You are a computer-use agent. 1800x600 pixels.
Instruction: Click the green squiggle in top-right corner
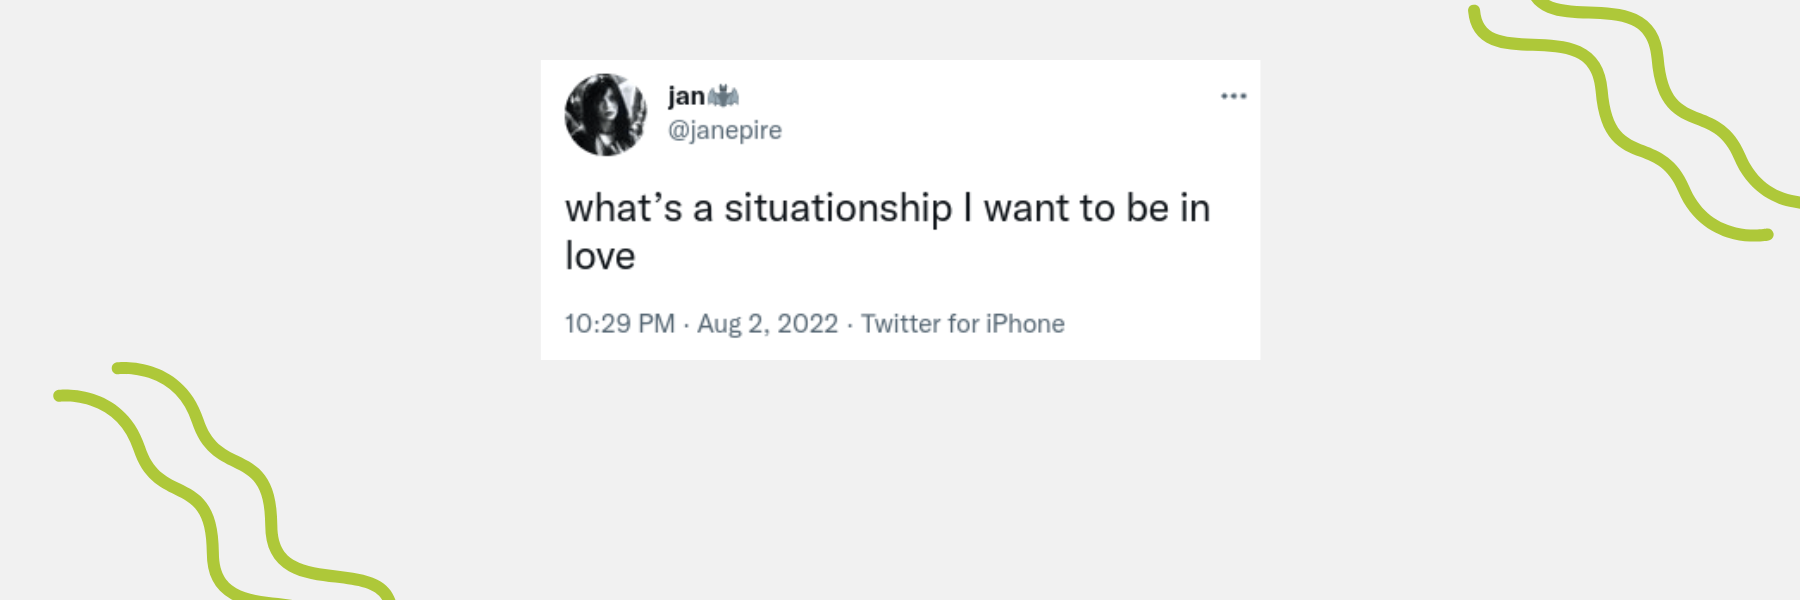click(x=1634, y=118)
